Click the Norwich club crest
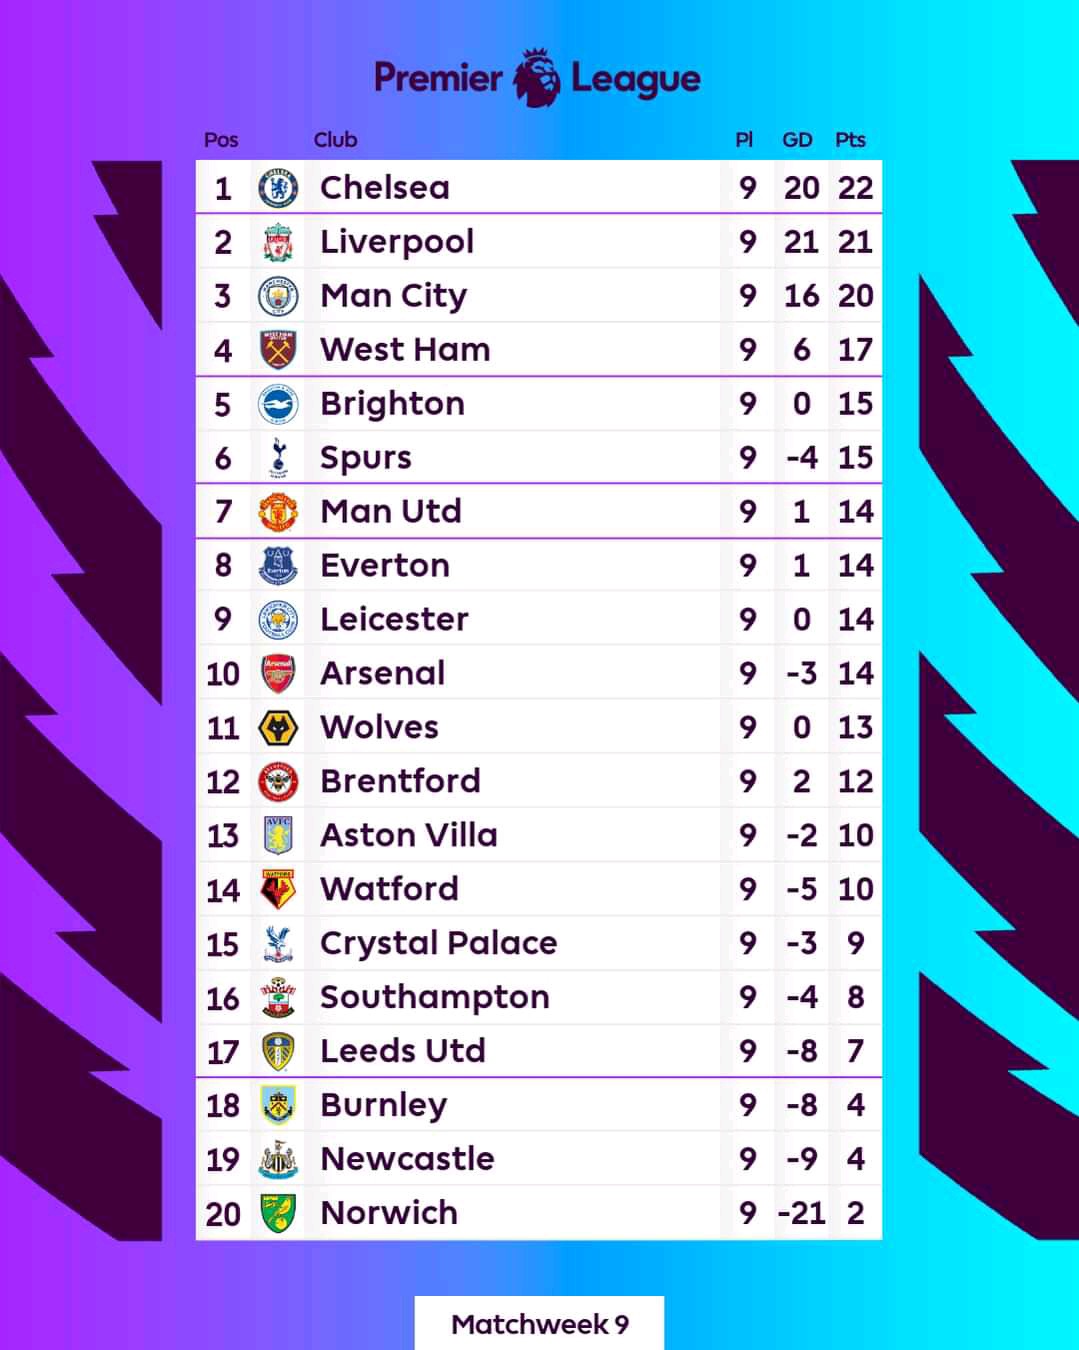 pos(278,1213)
